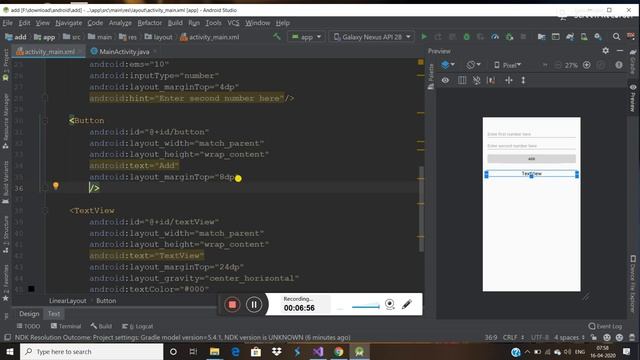This screenshot has height=360, width=640.
Task: Open the Build tool window
Action: pyautogui.click(x=101, y=326)
